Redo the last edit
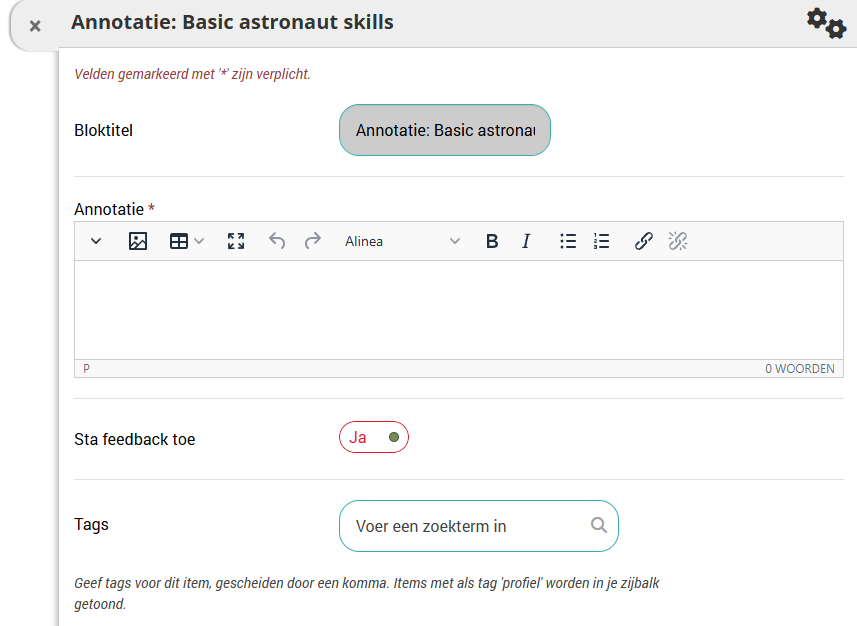The image size is (857, 626). [x=313, y=241]
